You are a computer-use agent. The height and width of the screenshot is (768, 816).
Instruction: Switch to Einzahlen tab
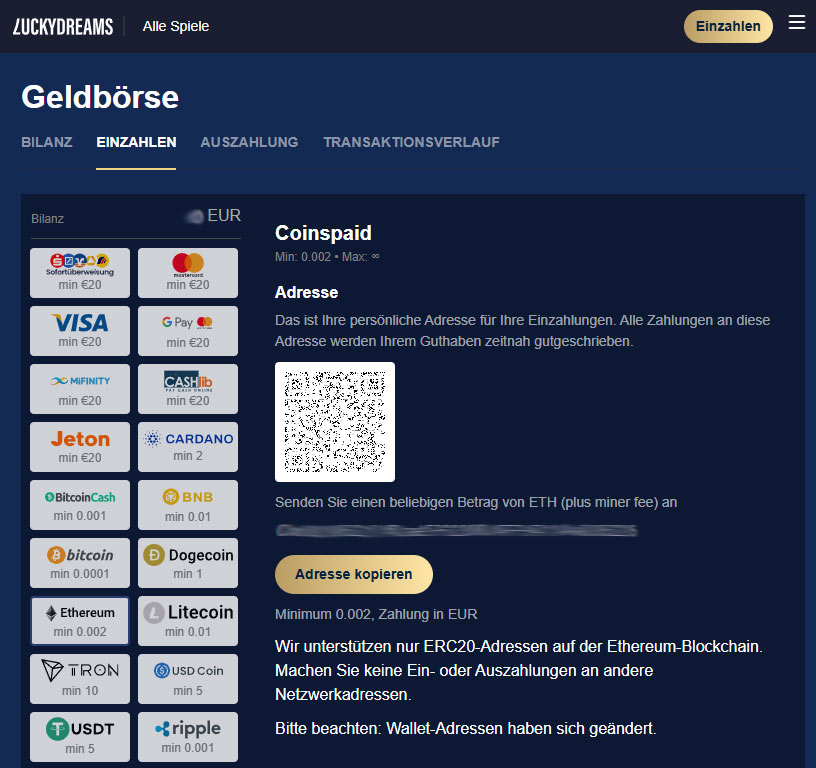[x=136, y=142]
